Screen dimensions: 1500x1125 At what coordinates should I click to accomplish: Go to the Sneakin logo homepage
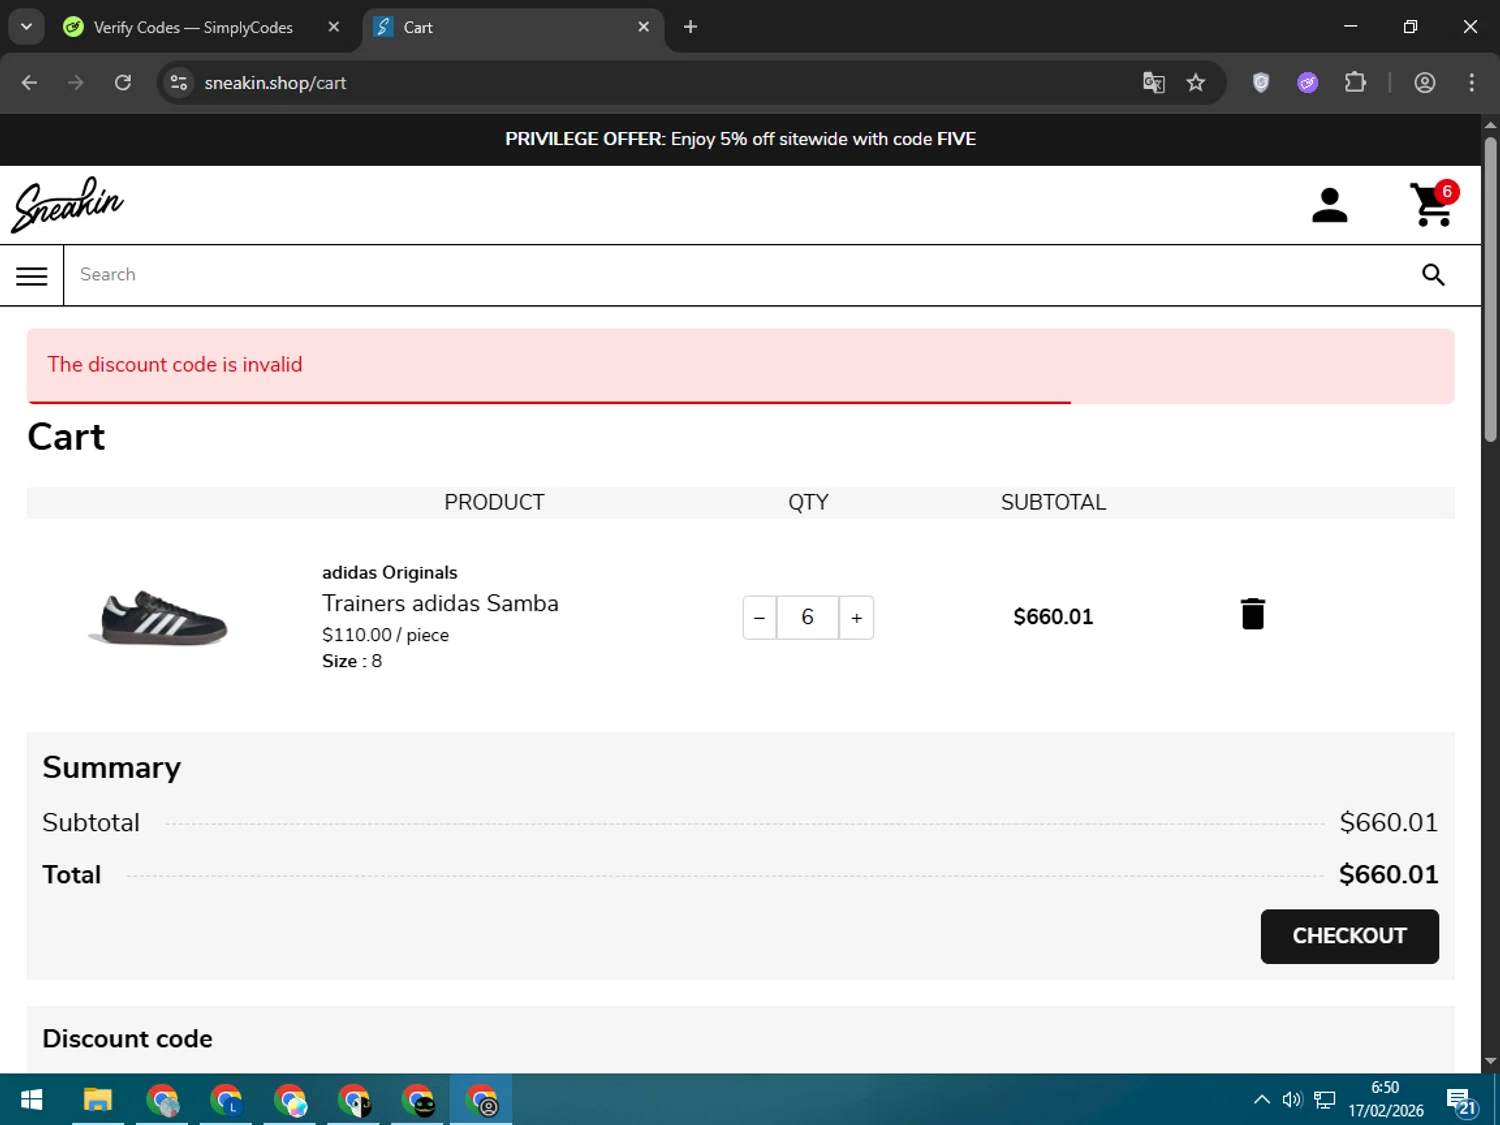click(x=67, y=205)
